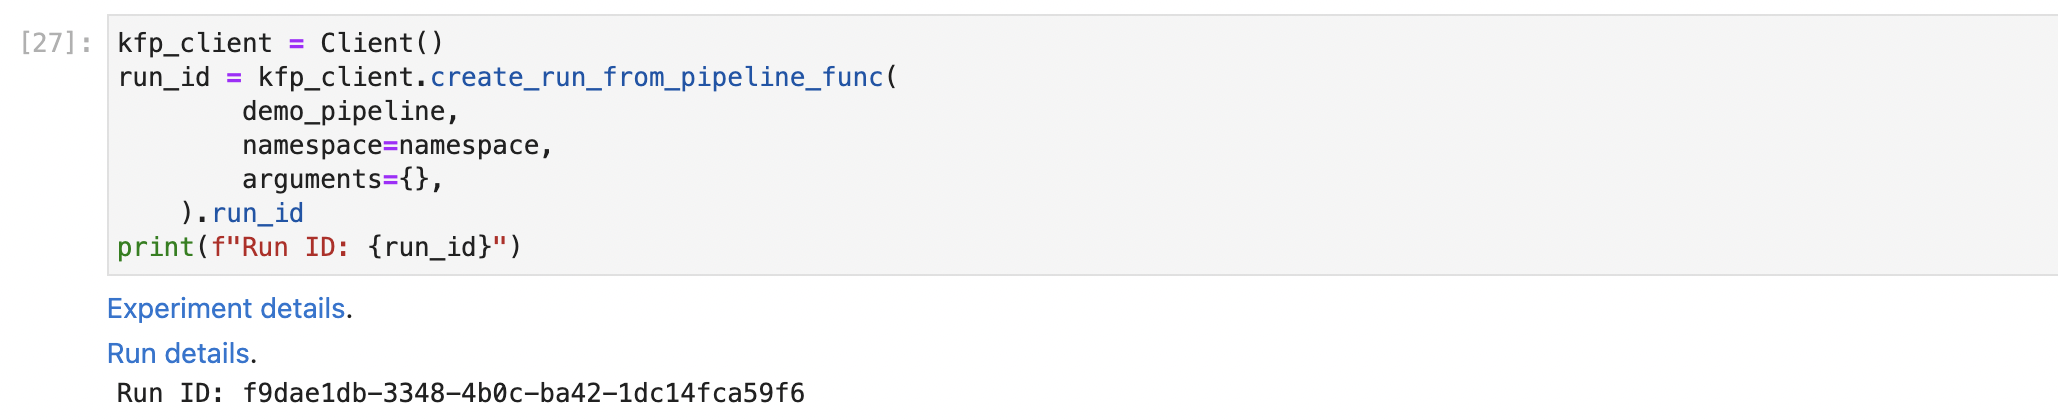Click the print keyword in last code line
Screen dimensions: 2058x420
pyautogui.click(x=155, y=247)
